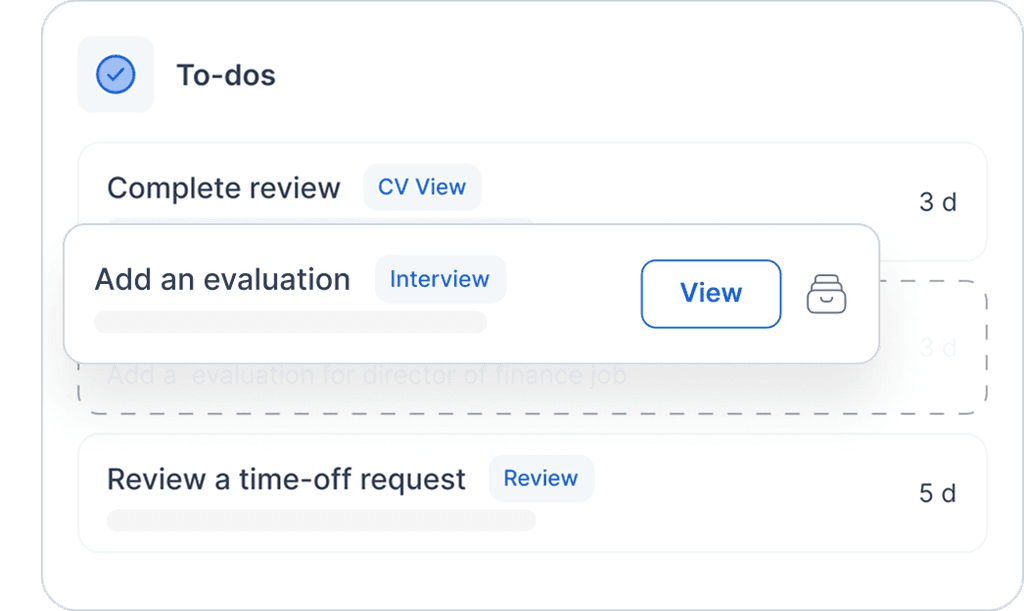Click the 3 d deadline label
Image resolution: width=1024 pixels, height=611 pixels.
click(x=940, y=203)
